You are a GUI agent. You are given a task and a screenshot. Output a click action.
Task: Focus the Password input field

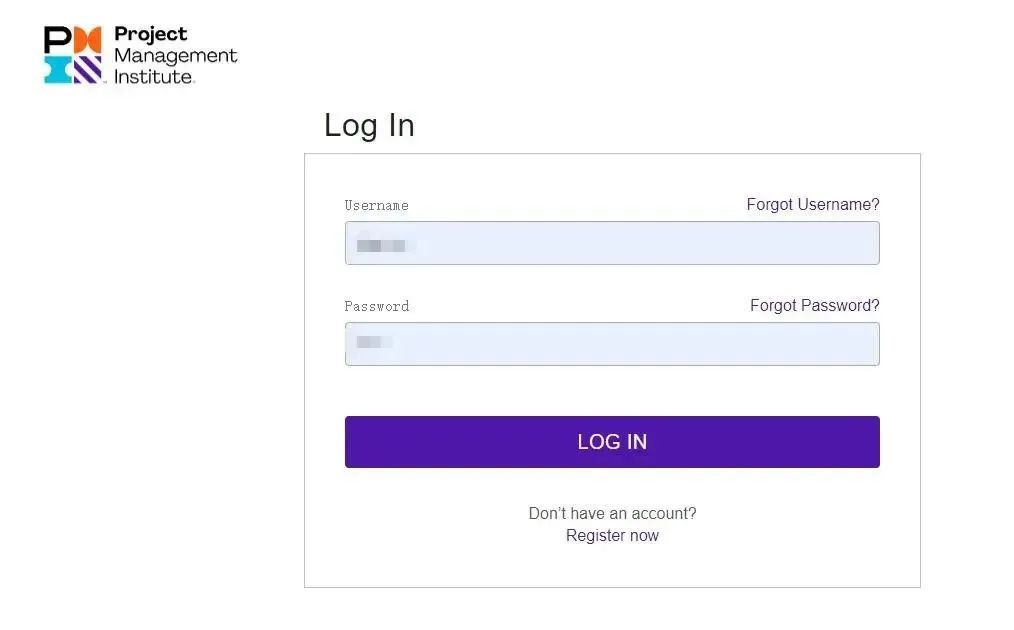tap(640, 344)
